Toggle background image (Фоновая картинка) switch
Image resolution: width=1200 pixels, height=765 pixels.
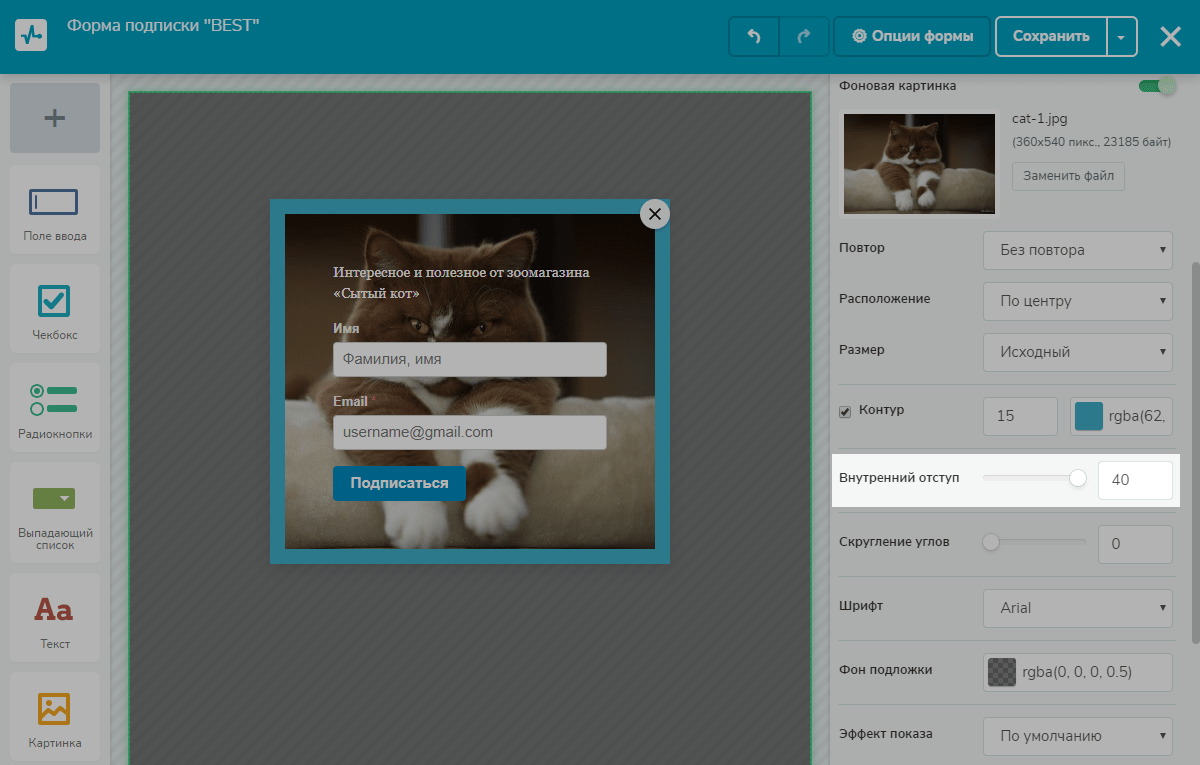click(1157, 86)
